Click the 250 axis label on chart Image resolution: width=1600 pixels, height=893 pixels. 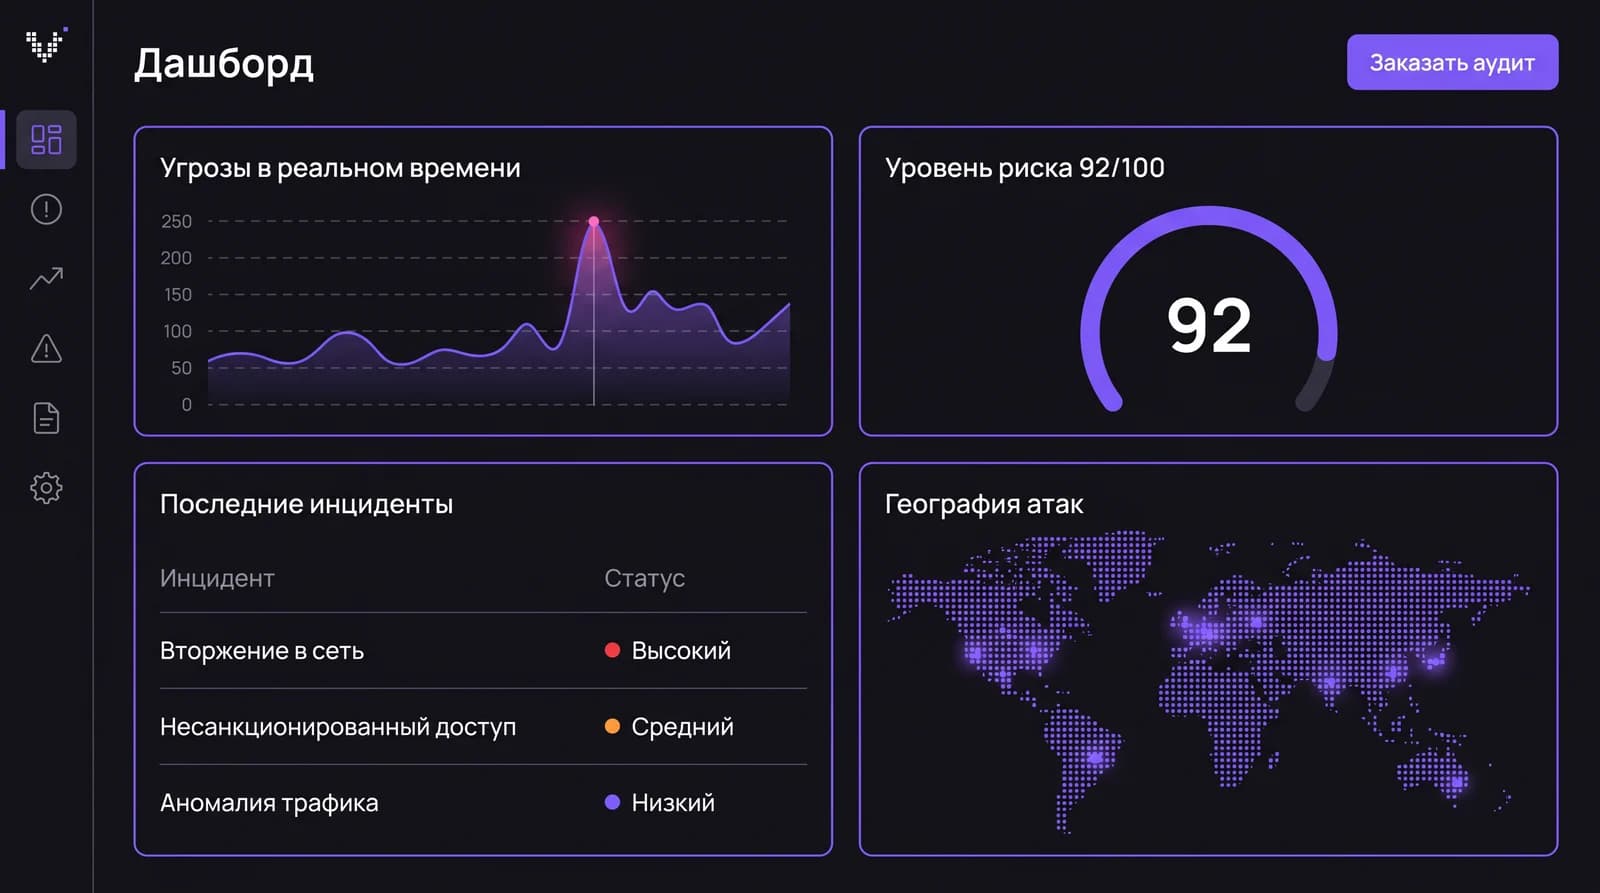click(x=176, y=221)
